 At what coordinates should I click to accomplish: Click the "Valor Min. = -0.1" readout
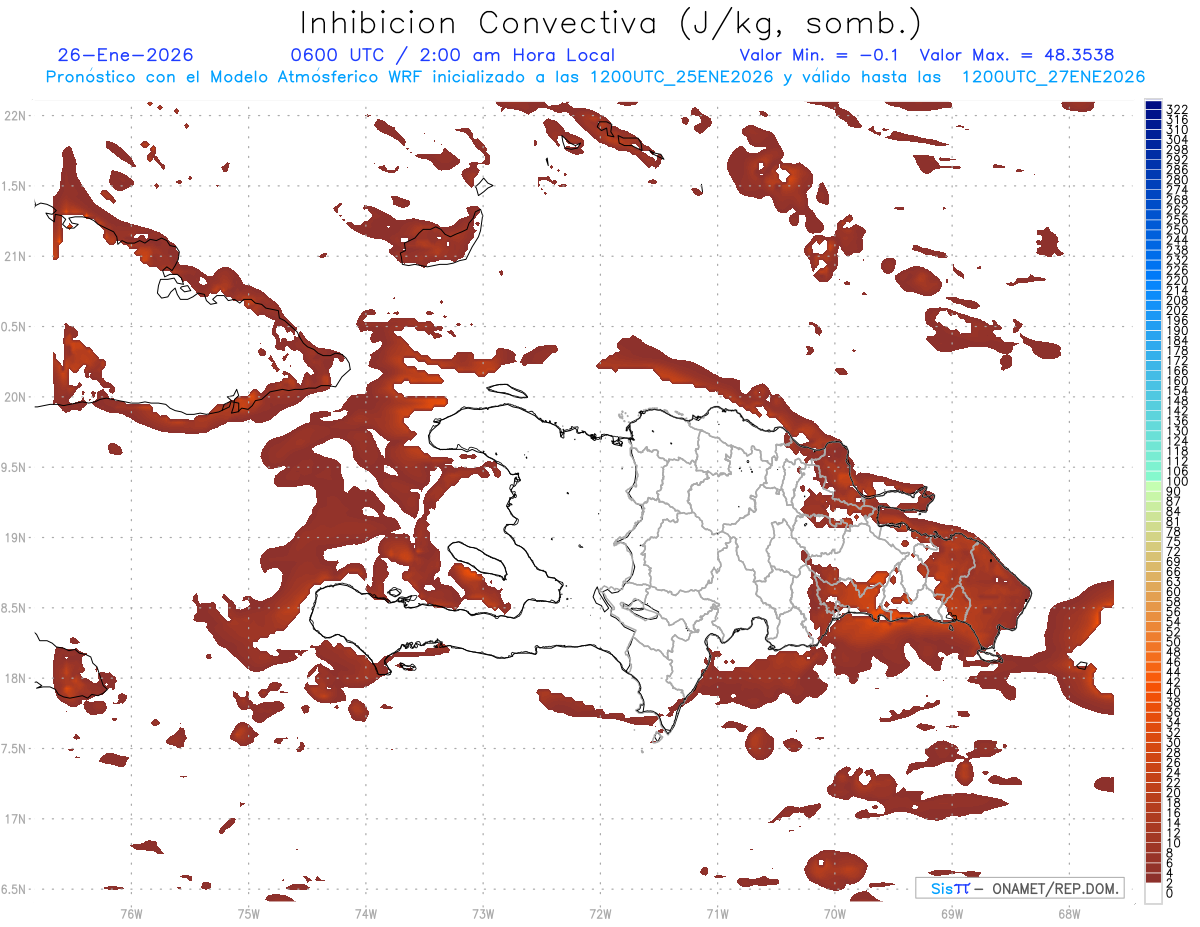point(819,55)
